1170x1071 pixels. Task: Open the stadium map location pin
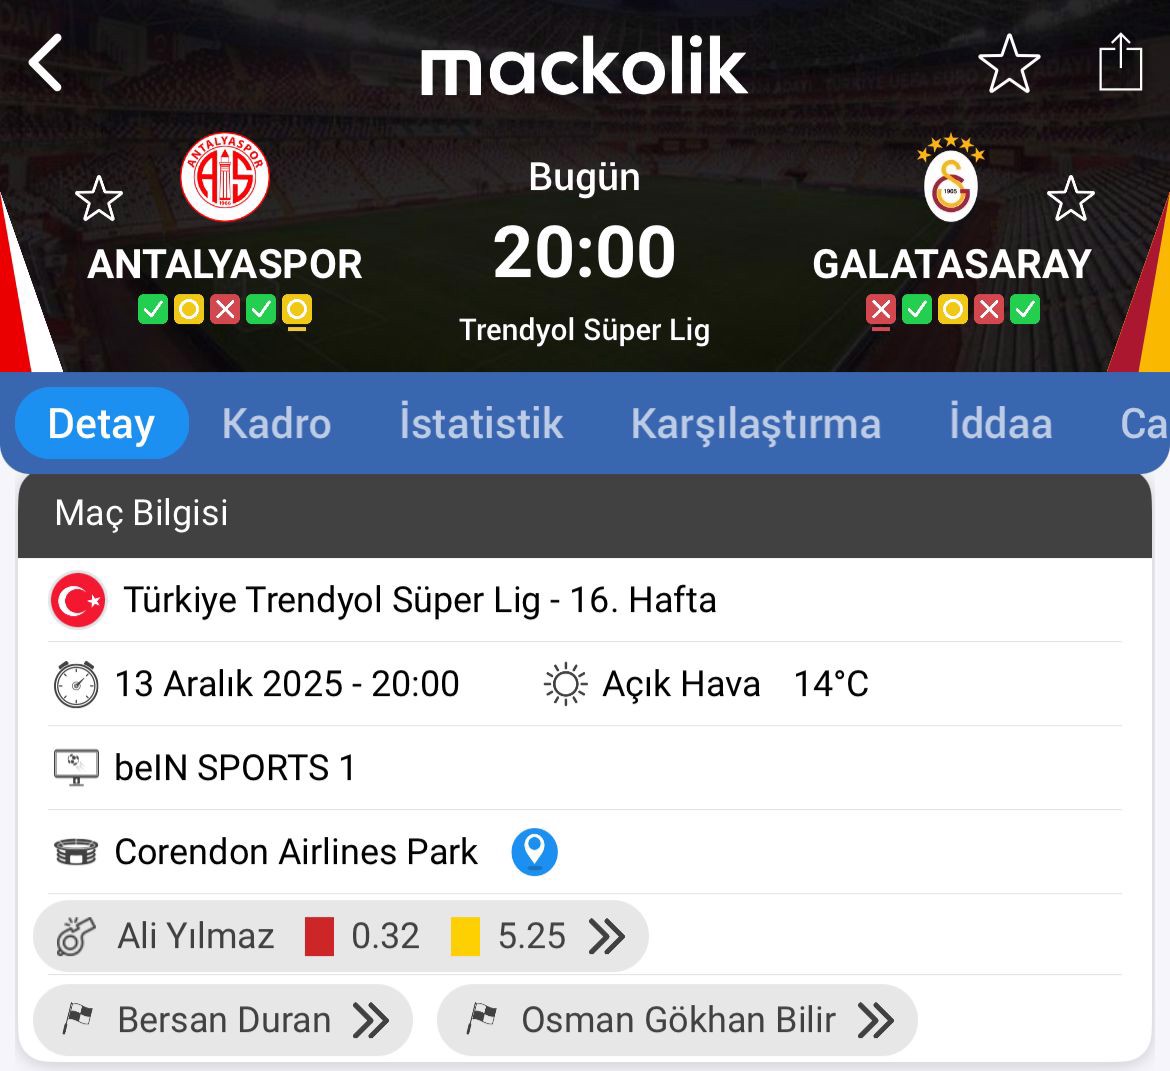(534, 852)
